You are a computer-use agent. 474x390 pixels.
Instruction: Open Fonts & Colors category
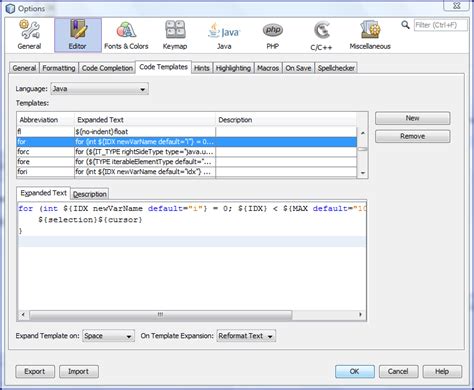click(x=126, y=35)
